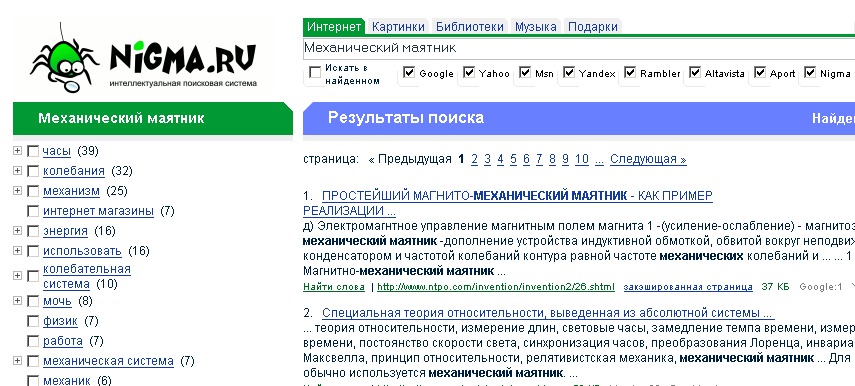Open the механическая система cluster link
Viewport: 855px width, 386px height.
click(x=108, y=361)
